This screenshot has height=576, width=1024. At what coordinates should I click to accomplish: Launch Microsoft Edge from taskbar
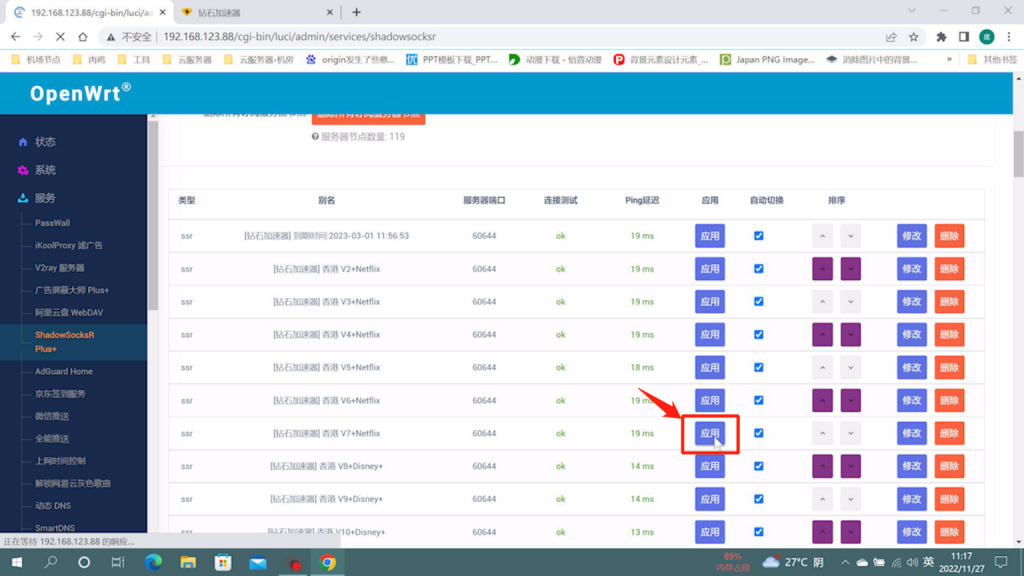pos(153,562)
